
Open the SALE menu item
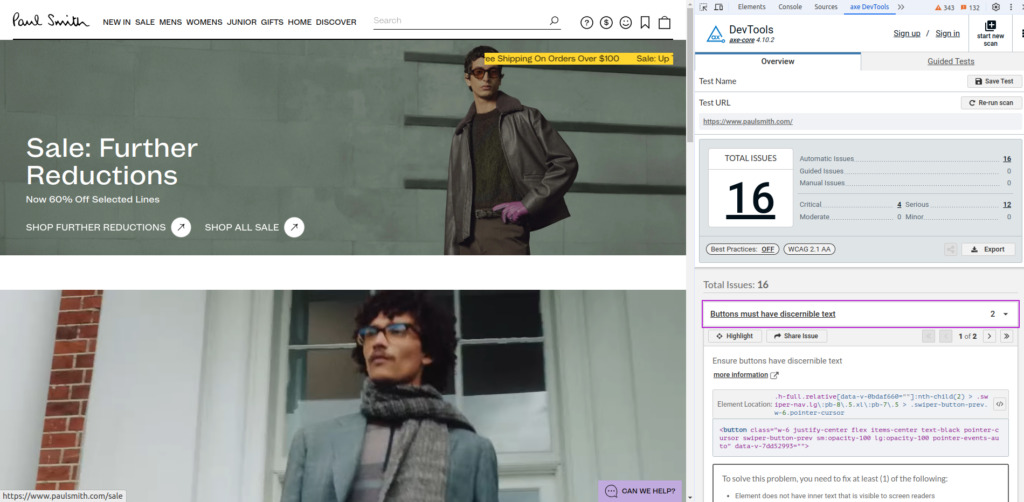click(145, 22)
